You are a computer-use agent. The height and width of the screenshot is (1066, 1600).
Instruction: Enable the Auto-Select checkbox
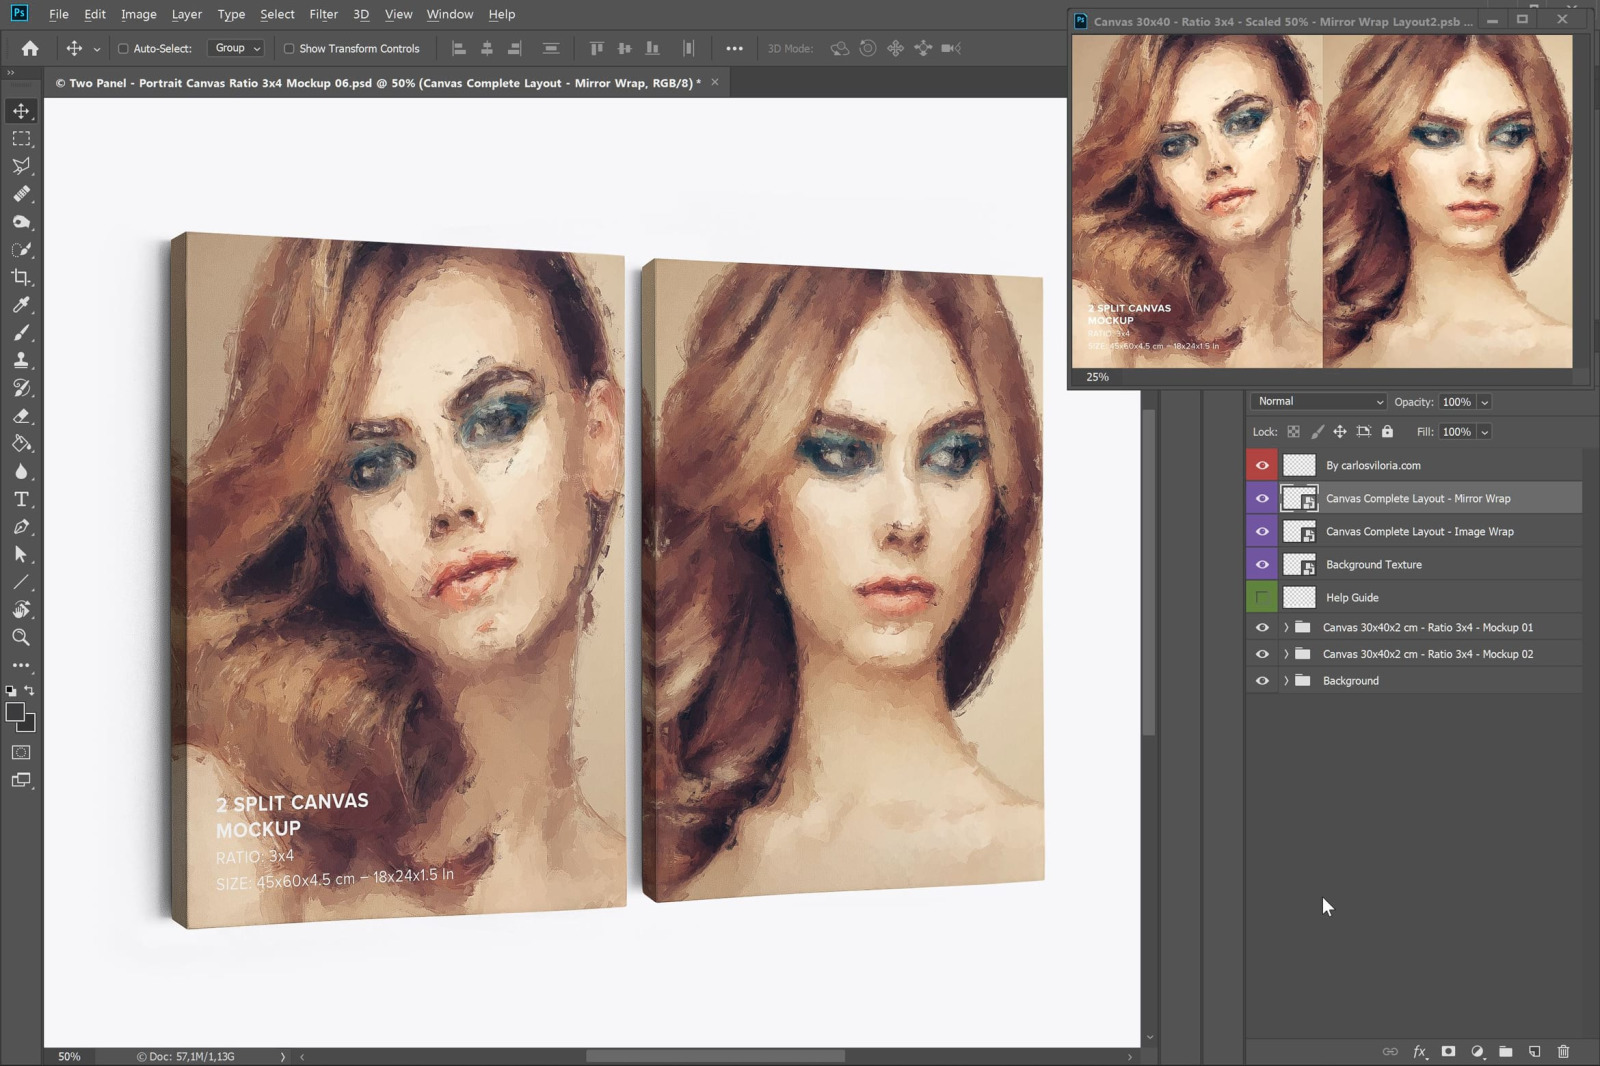123,48
